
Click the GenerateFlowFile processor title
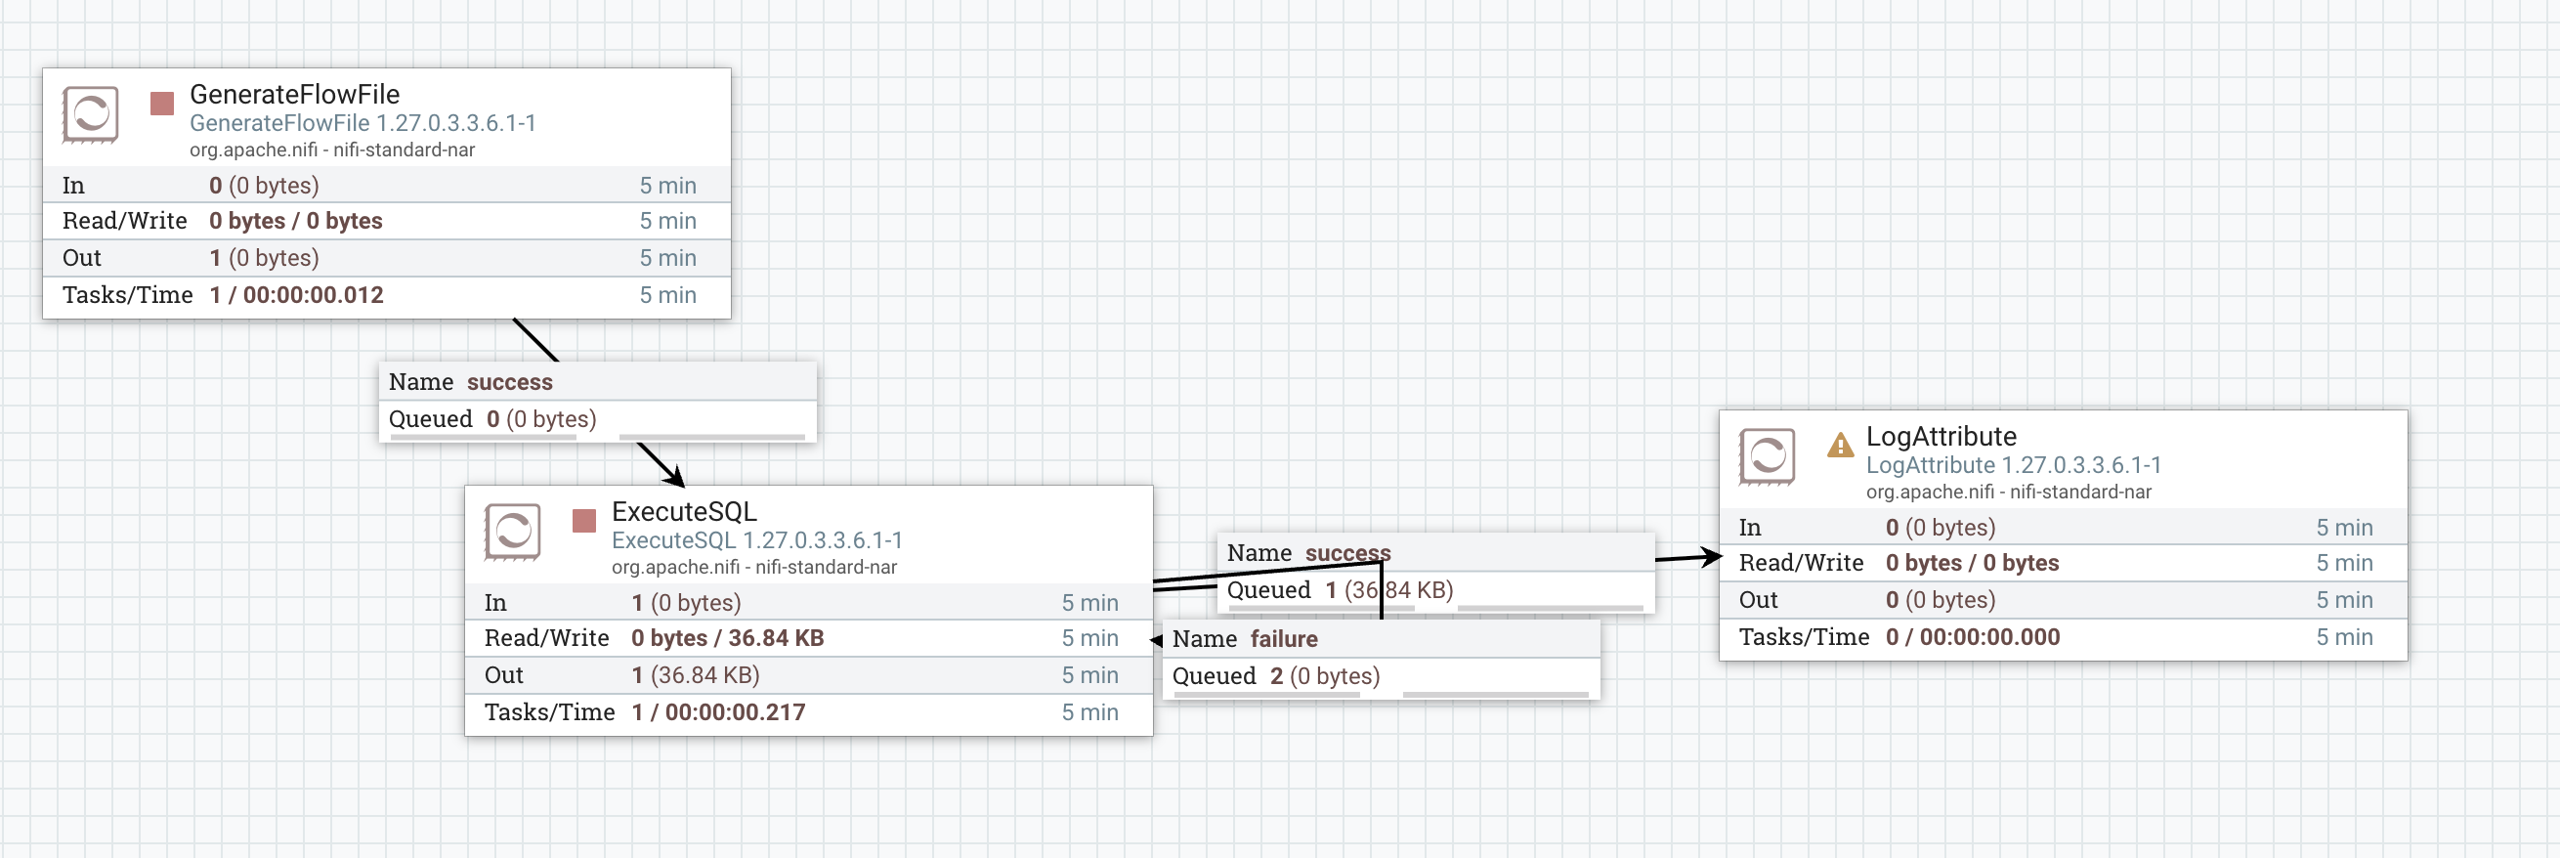click(x=295, y=94)
